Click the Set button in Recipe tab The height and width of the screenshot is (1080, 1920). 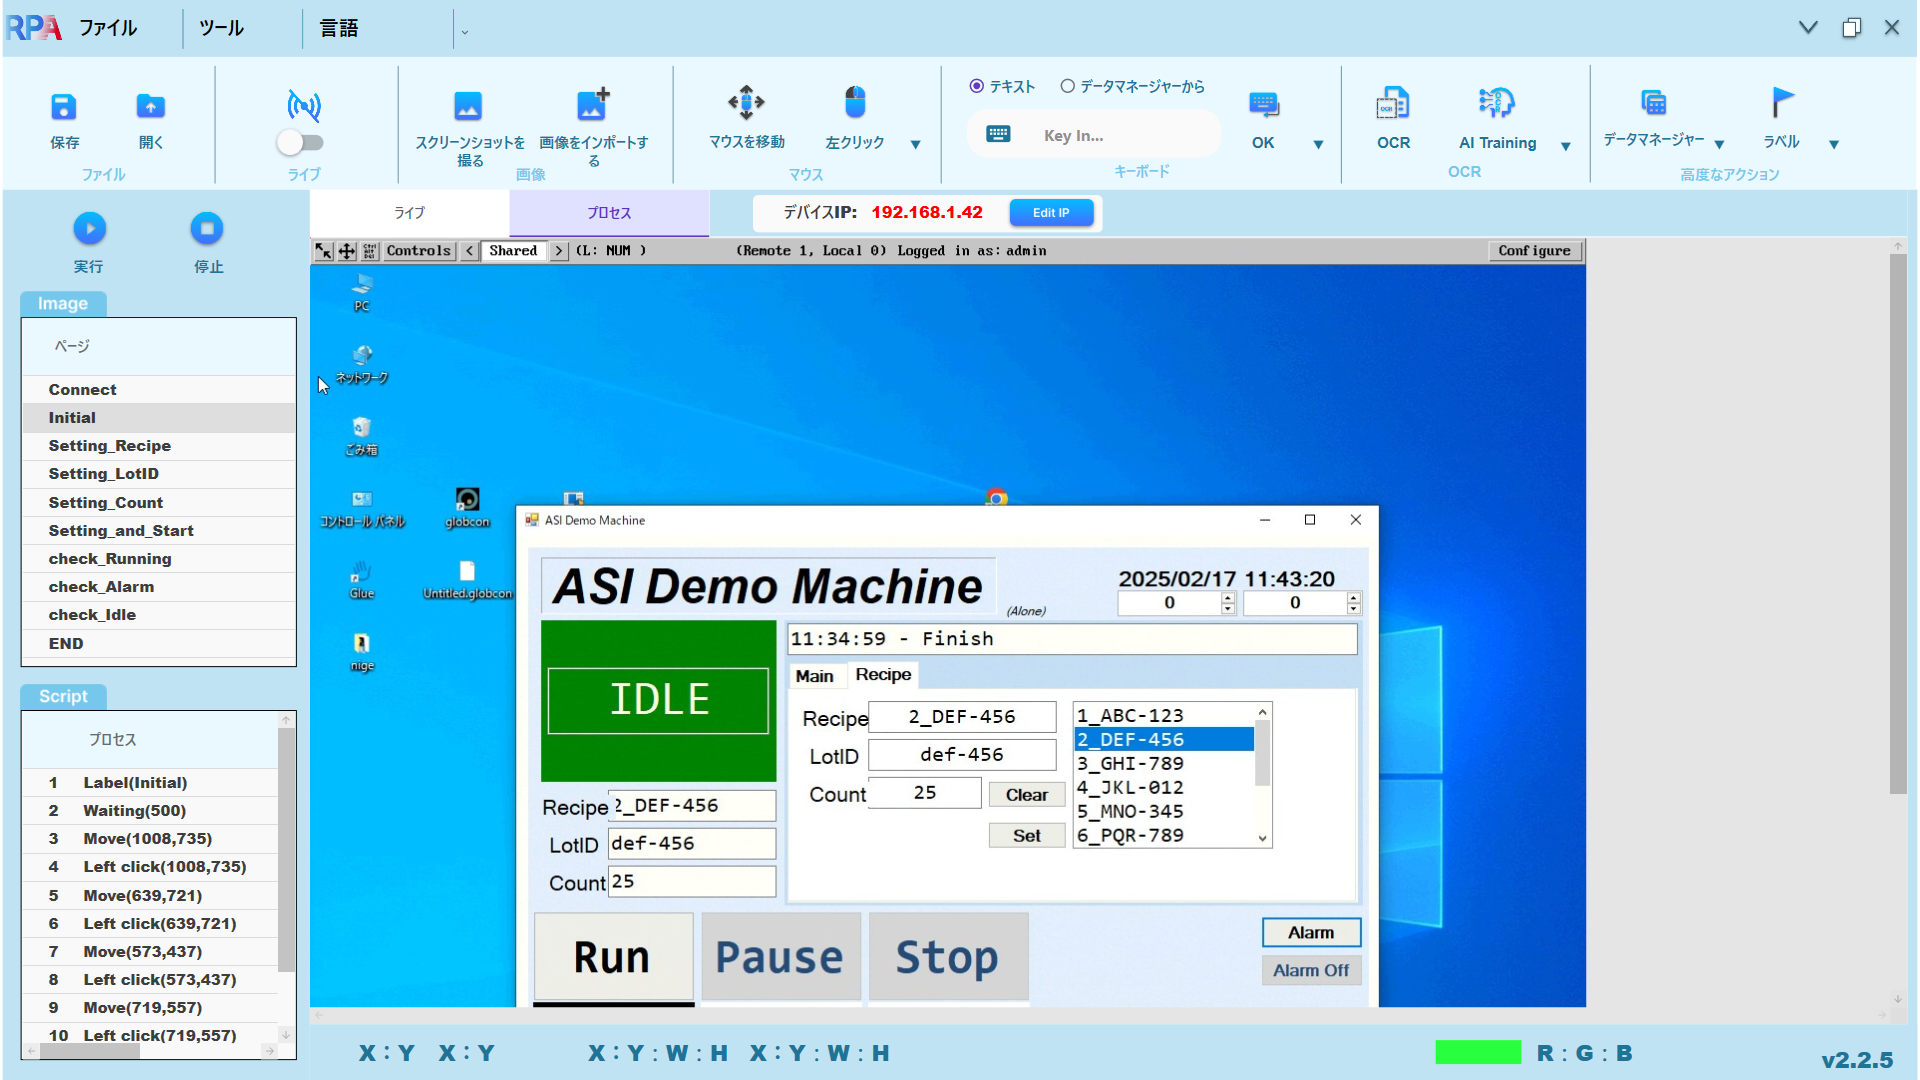click(x=1027, y=836)
